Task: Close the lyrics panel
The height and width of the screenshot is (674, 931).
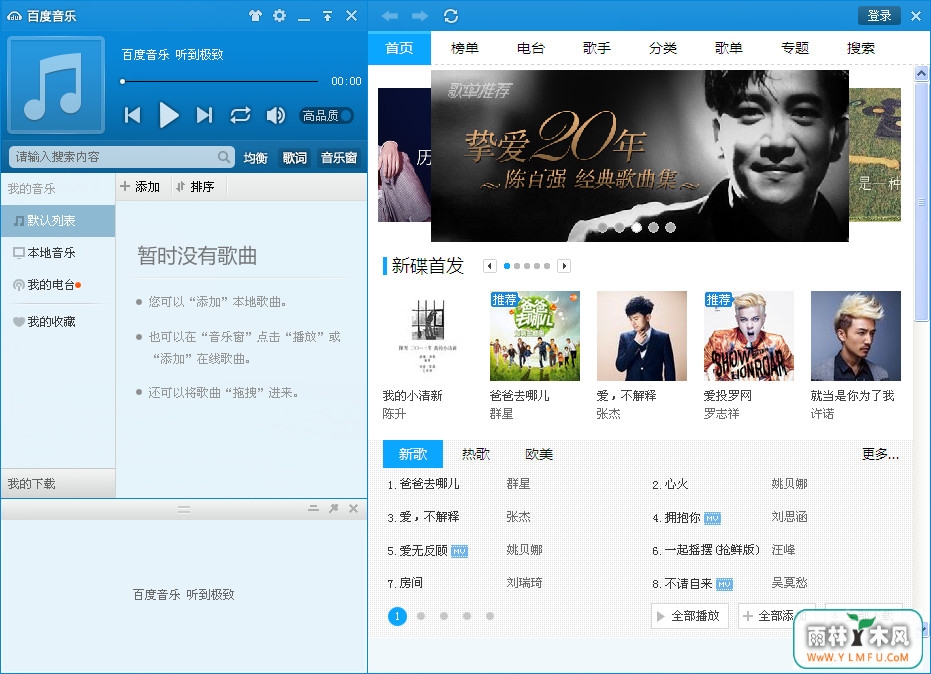Action: 353,509
